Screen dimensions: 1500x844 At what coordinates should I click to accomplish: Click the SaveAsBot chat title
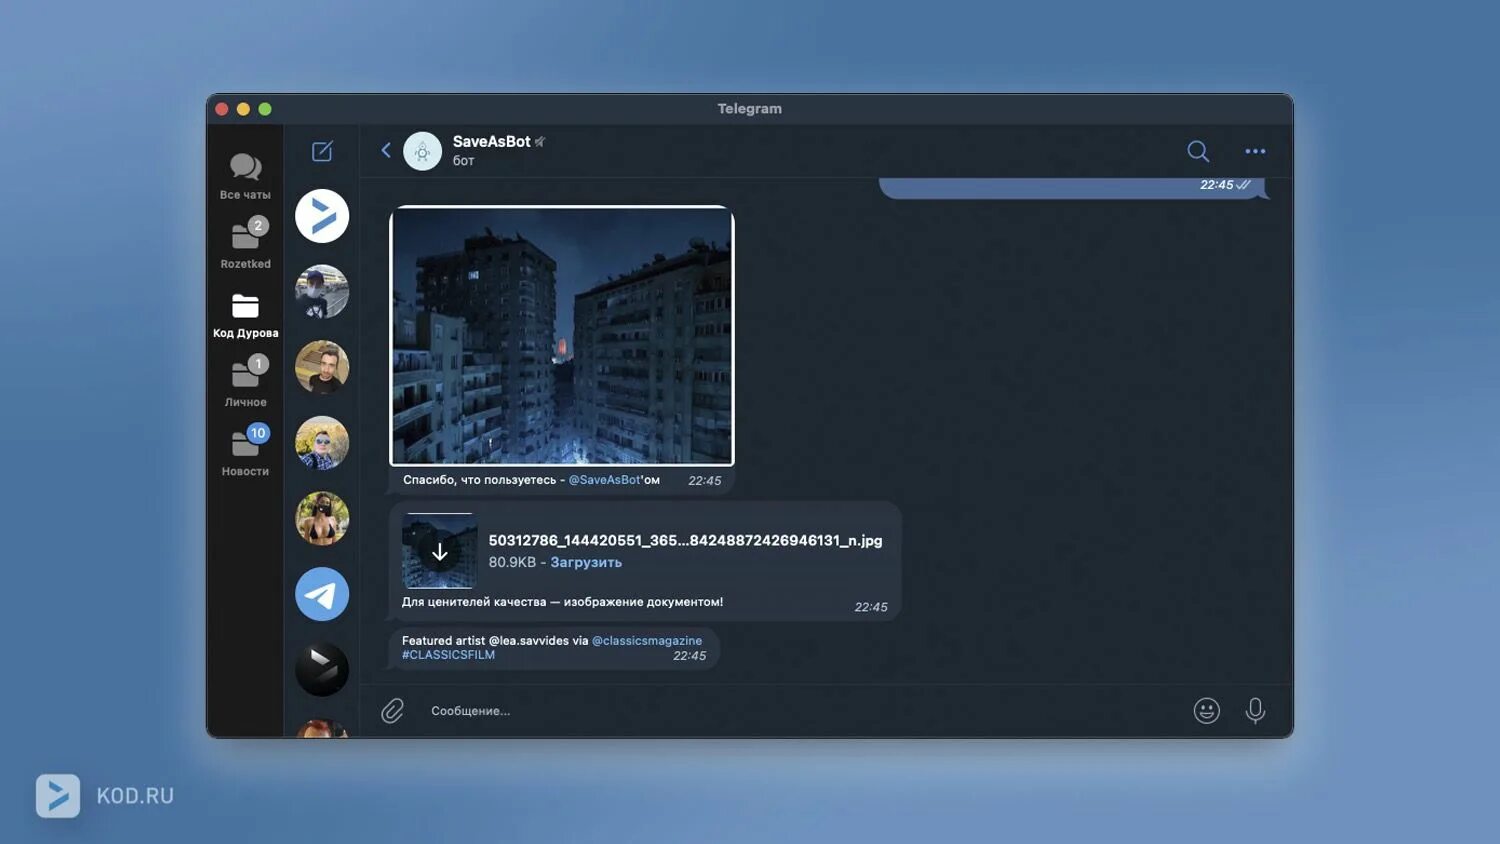(x=491, y=141)
